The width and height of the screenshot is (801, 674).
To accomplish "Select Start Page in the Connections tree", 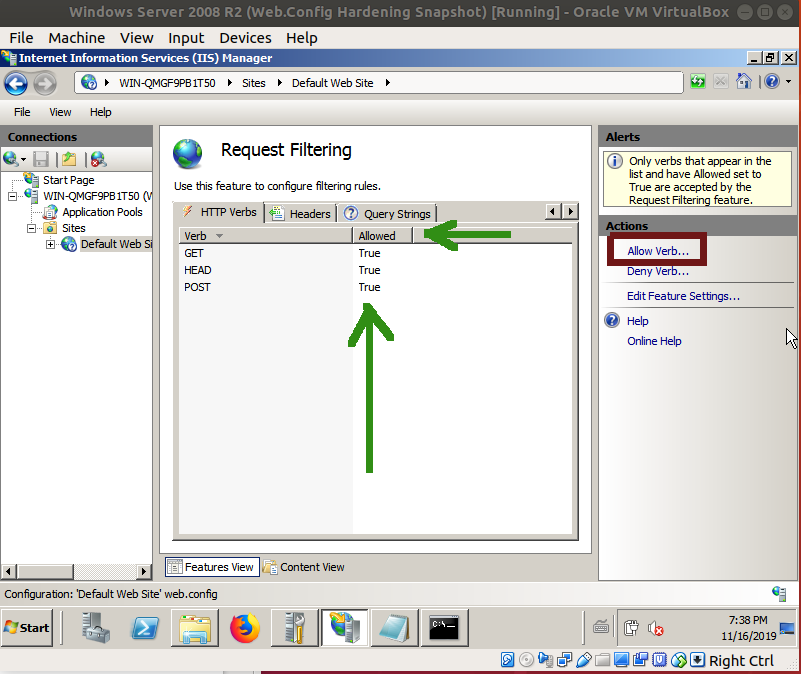I will pyautogui.click(x=68, y=180).
